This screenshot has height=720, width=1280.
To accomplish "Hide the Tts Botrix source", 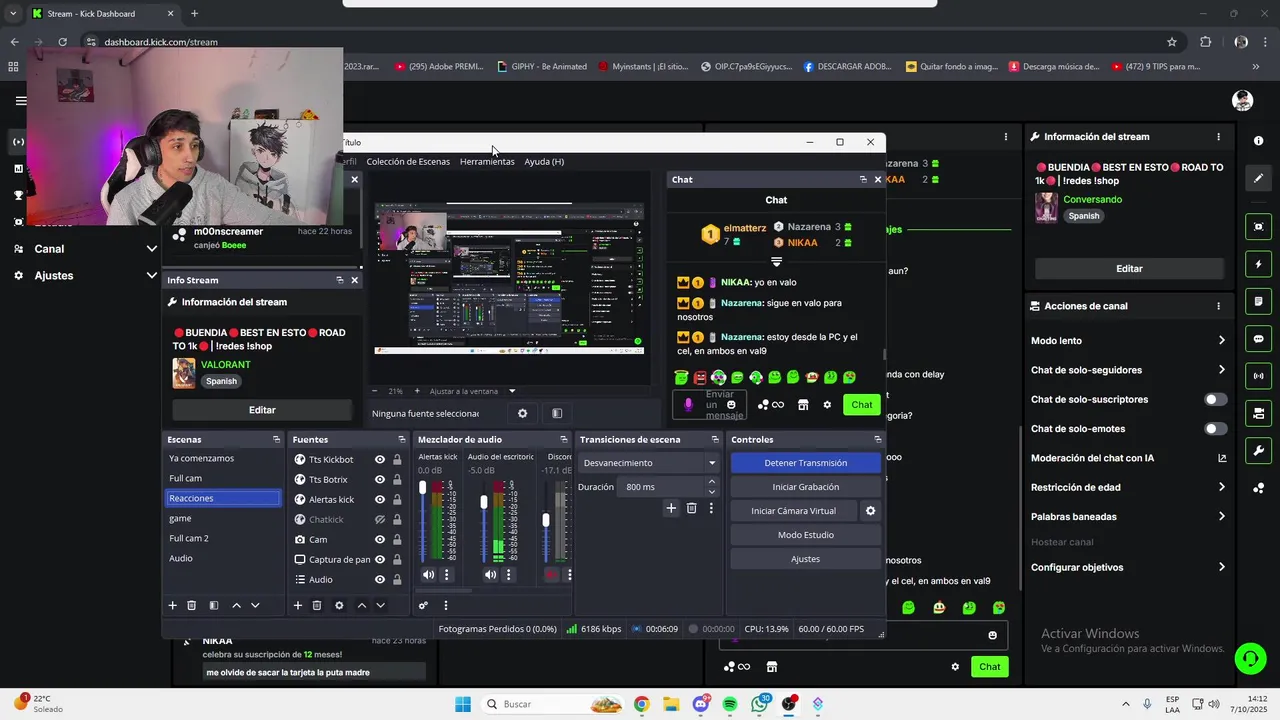I will (x=380, y=480).
